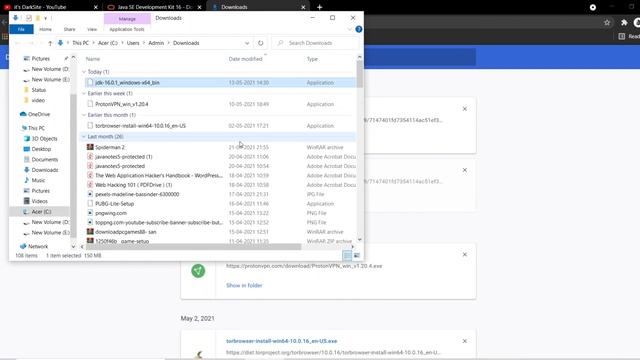Click the file list vertical scrollbar
Screen dimensions: 640x360
click(360, 73)
